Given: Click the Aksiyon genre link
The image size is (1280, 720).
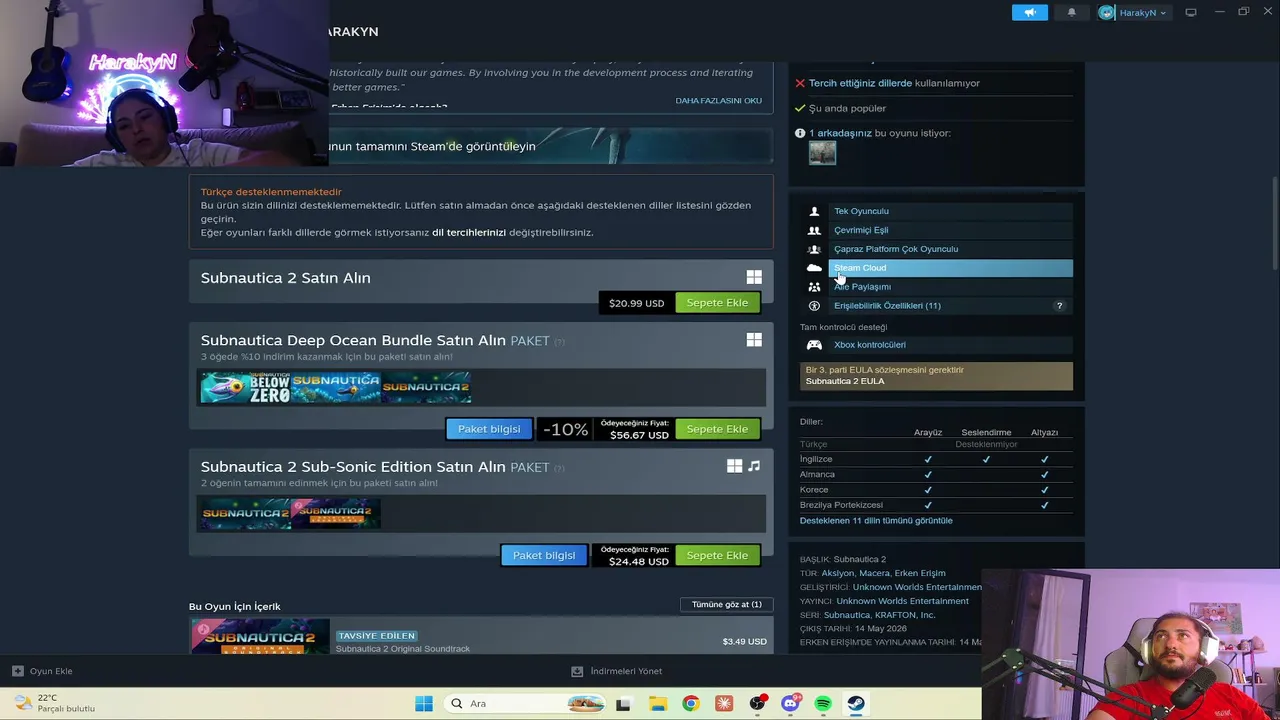Looking at the screenshot, I should coord(837,574).
